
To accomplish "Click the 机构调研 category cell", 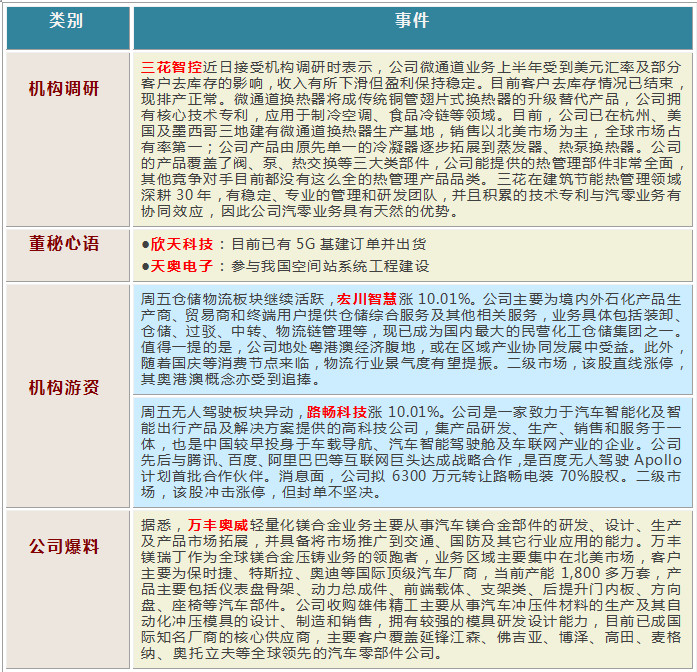I will tap(66, 89).
